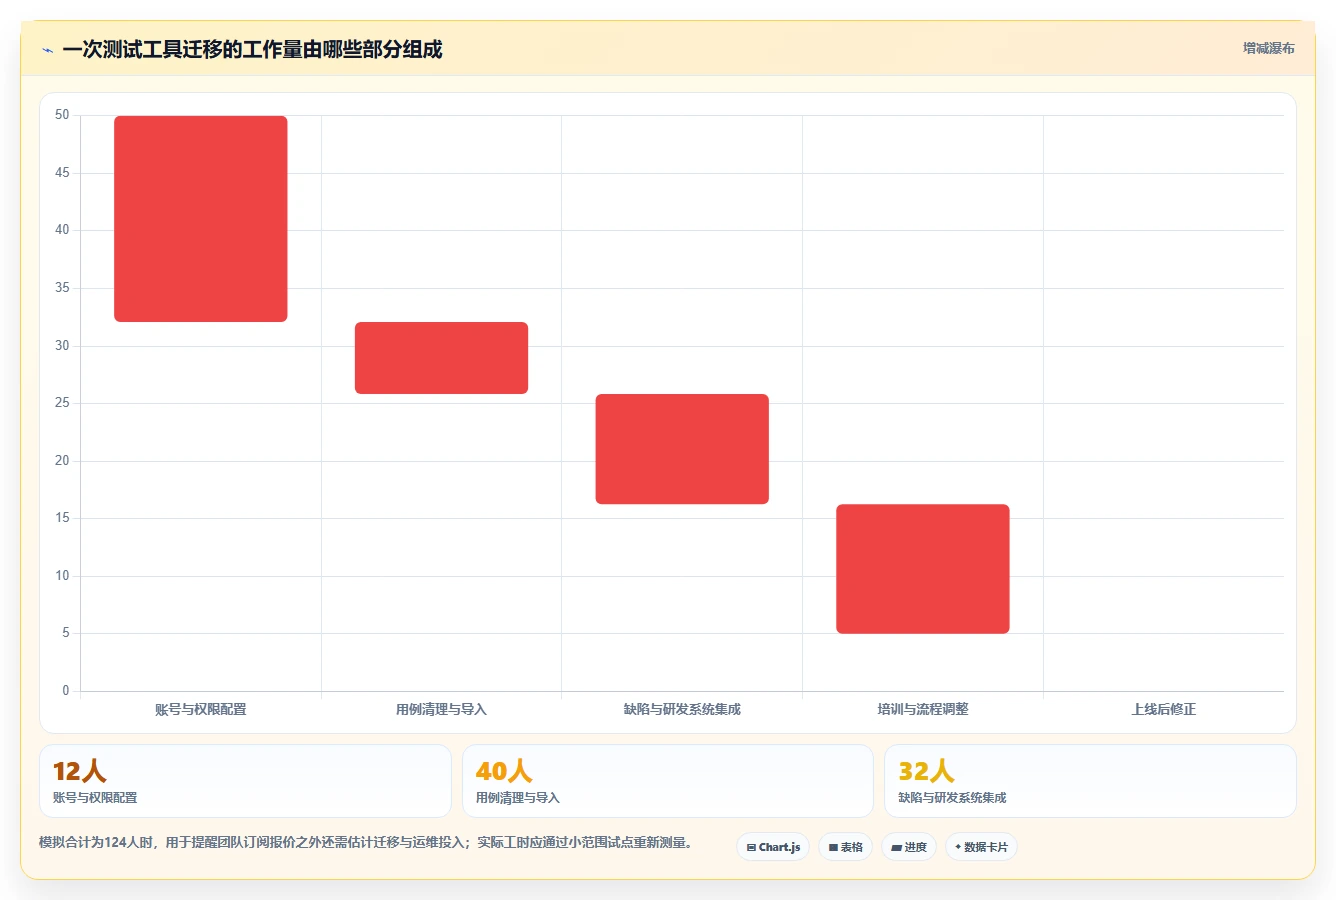
Task: Click the x-axis label 用例清理与导入
Action: (x=441, y=709)
